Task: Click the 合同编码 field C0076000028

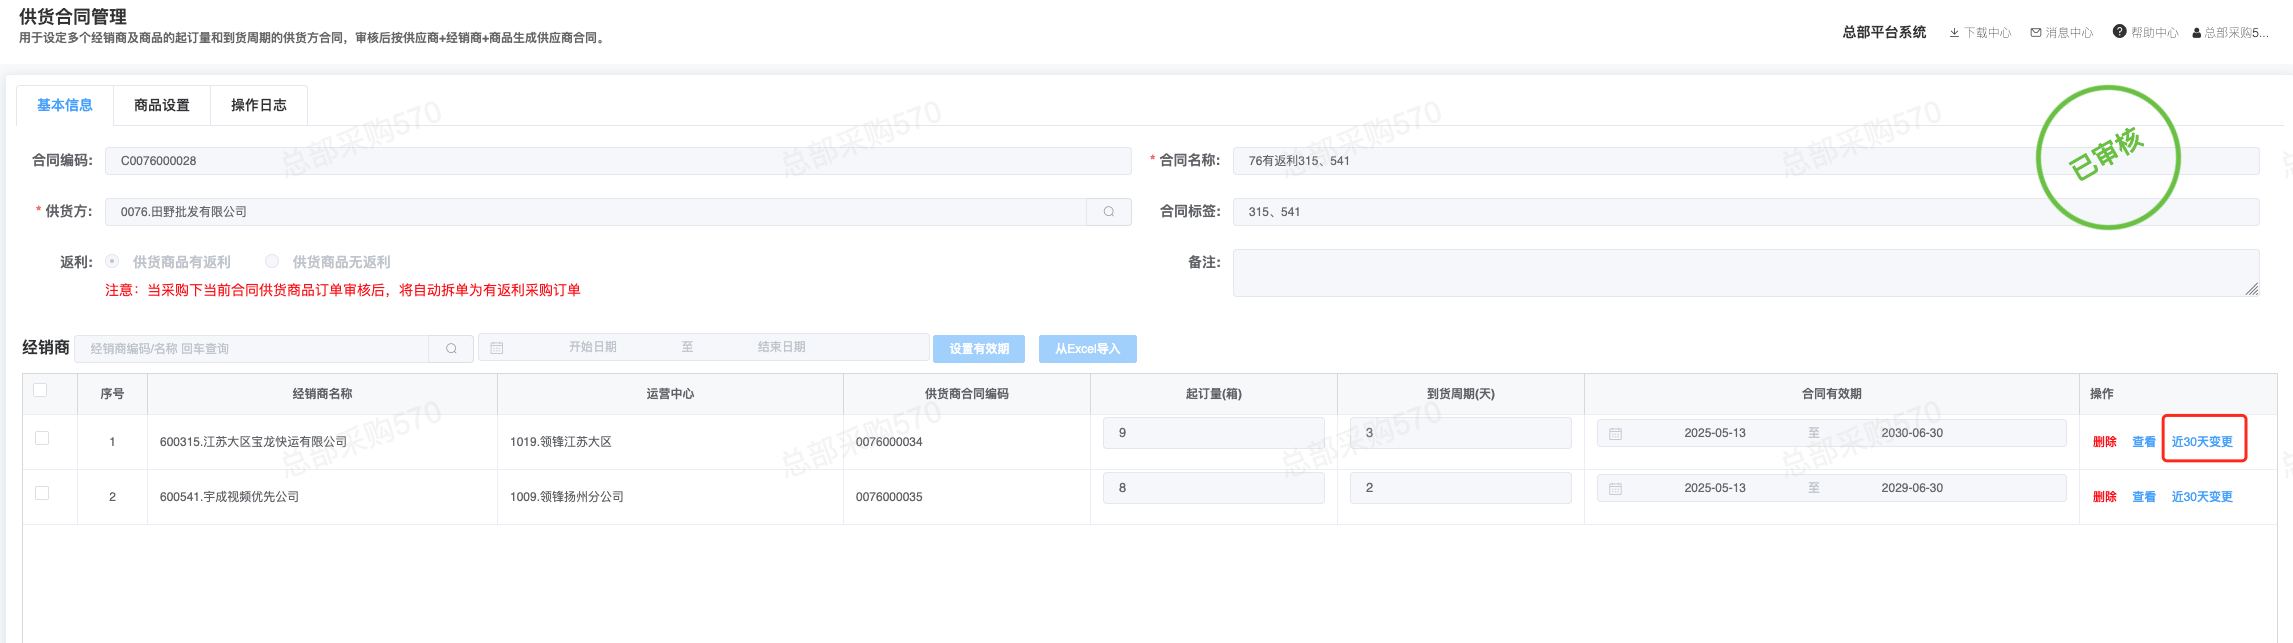Action: pyautogui.click(x=618, y=161)
